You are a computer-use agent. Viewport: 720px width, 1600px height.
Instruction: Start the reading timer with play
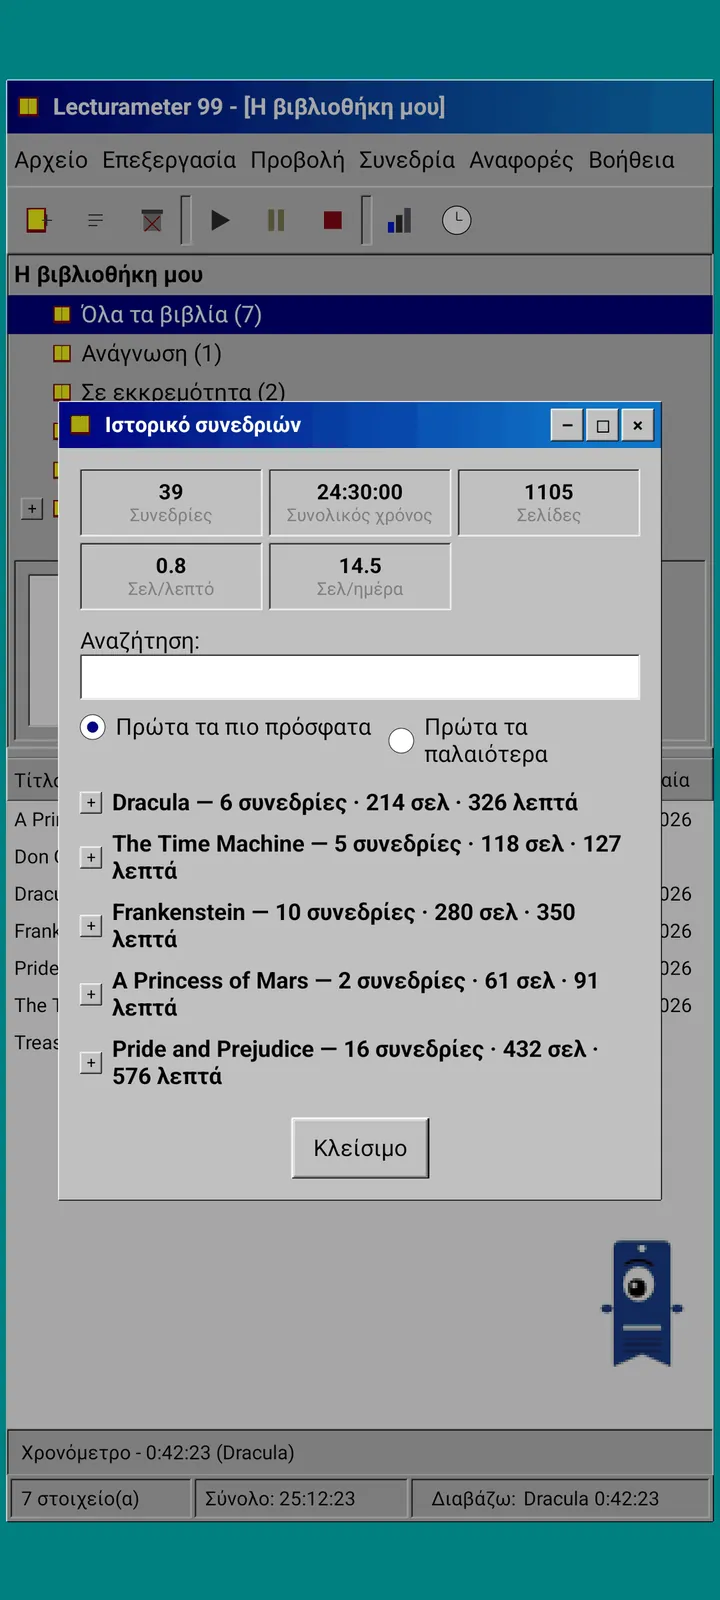(220, 220)
